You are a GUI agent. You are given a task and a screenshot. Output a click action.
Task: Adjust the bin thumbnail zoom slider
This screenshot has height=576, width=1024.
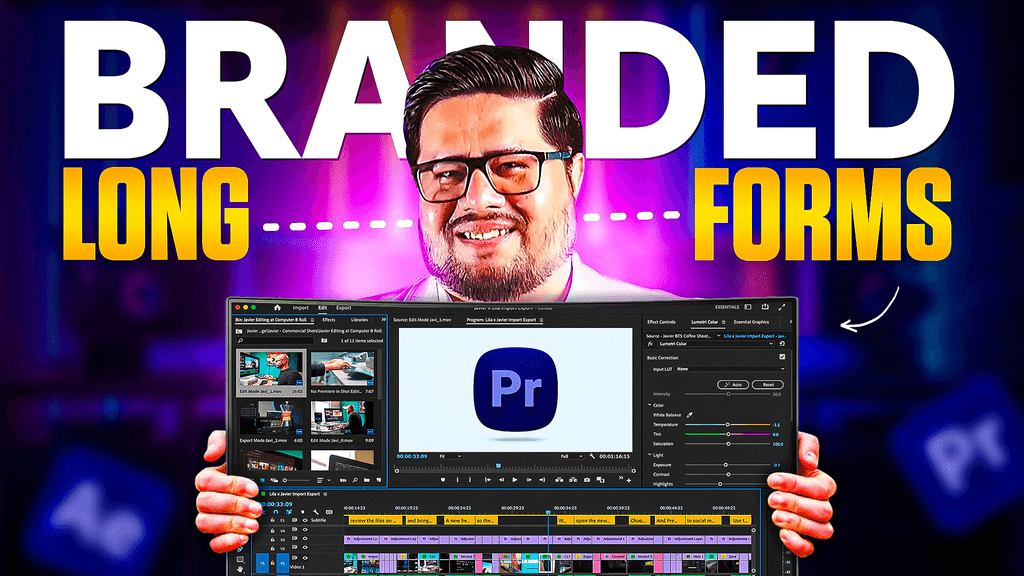[x=296, y=481]
